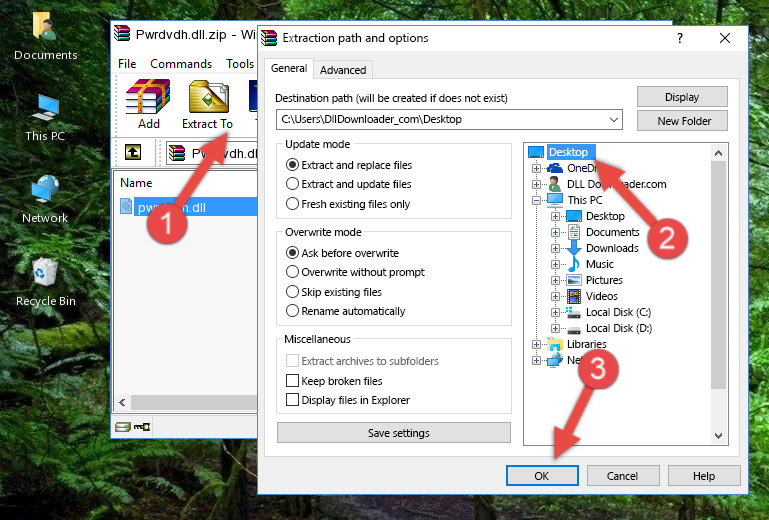This screenshot has height=520, width=769.
Task: Click the Help button
Action: 704,475
